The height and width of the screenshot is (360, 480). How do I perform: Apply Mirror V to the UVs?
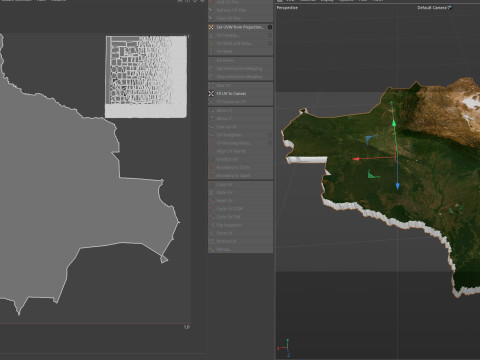pyautogui.click(x=240, y=119)
